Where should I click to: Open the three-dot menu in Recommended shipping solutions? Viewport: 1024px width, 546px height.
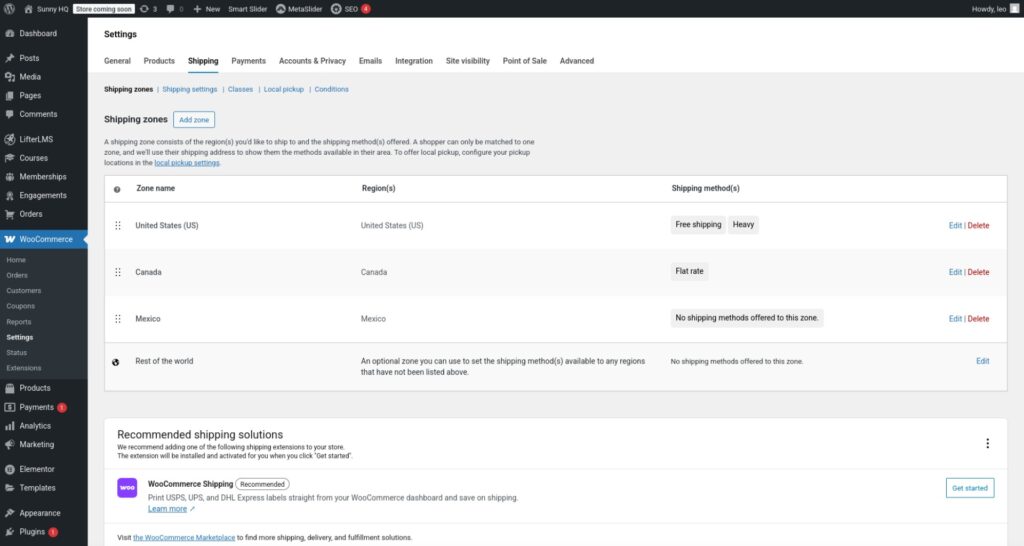click(x=987, y=443)
